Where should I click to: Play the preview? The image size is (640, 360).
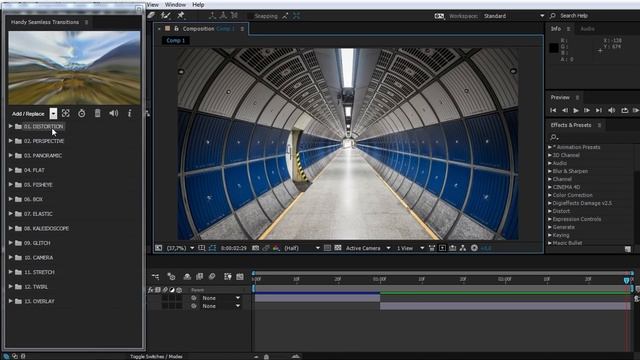576,110
